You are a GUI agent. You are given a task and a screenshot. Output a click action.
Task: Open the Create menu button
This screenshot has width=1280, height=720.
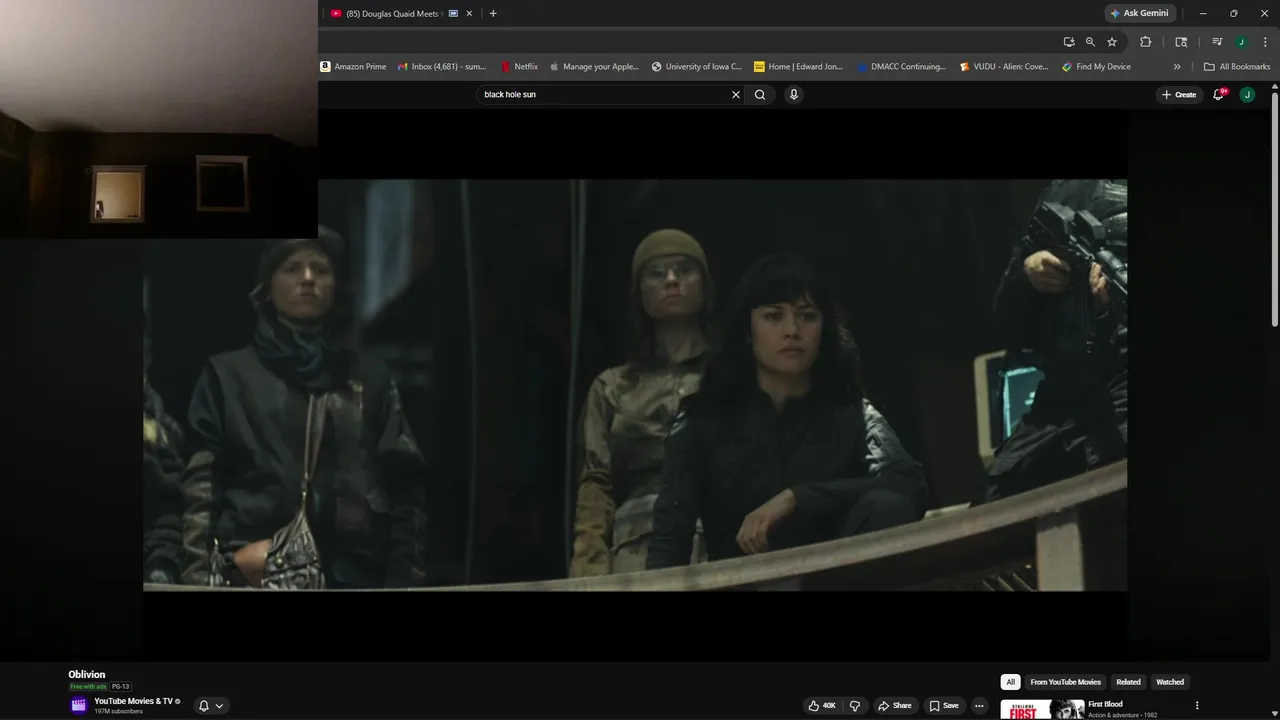click(1179, 94)
